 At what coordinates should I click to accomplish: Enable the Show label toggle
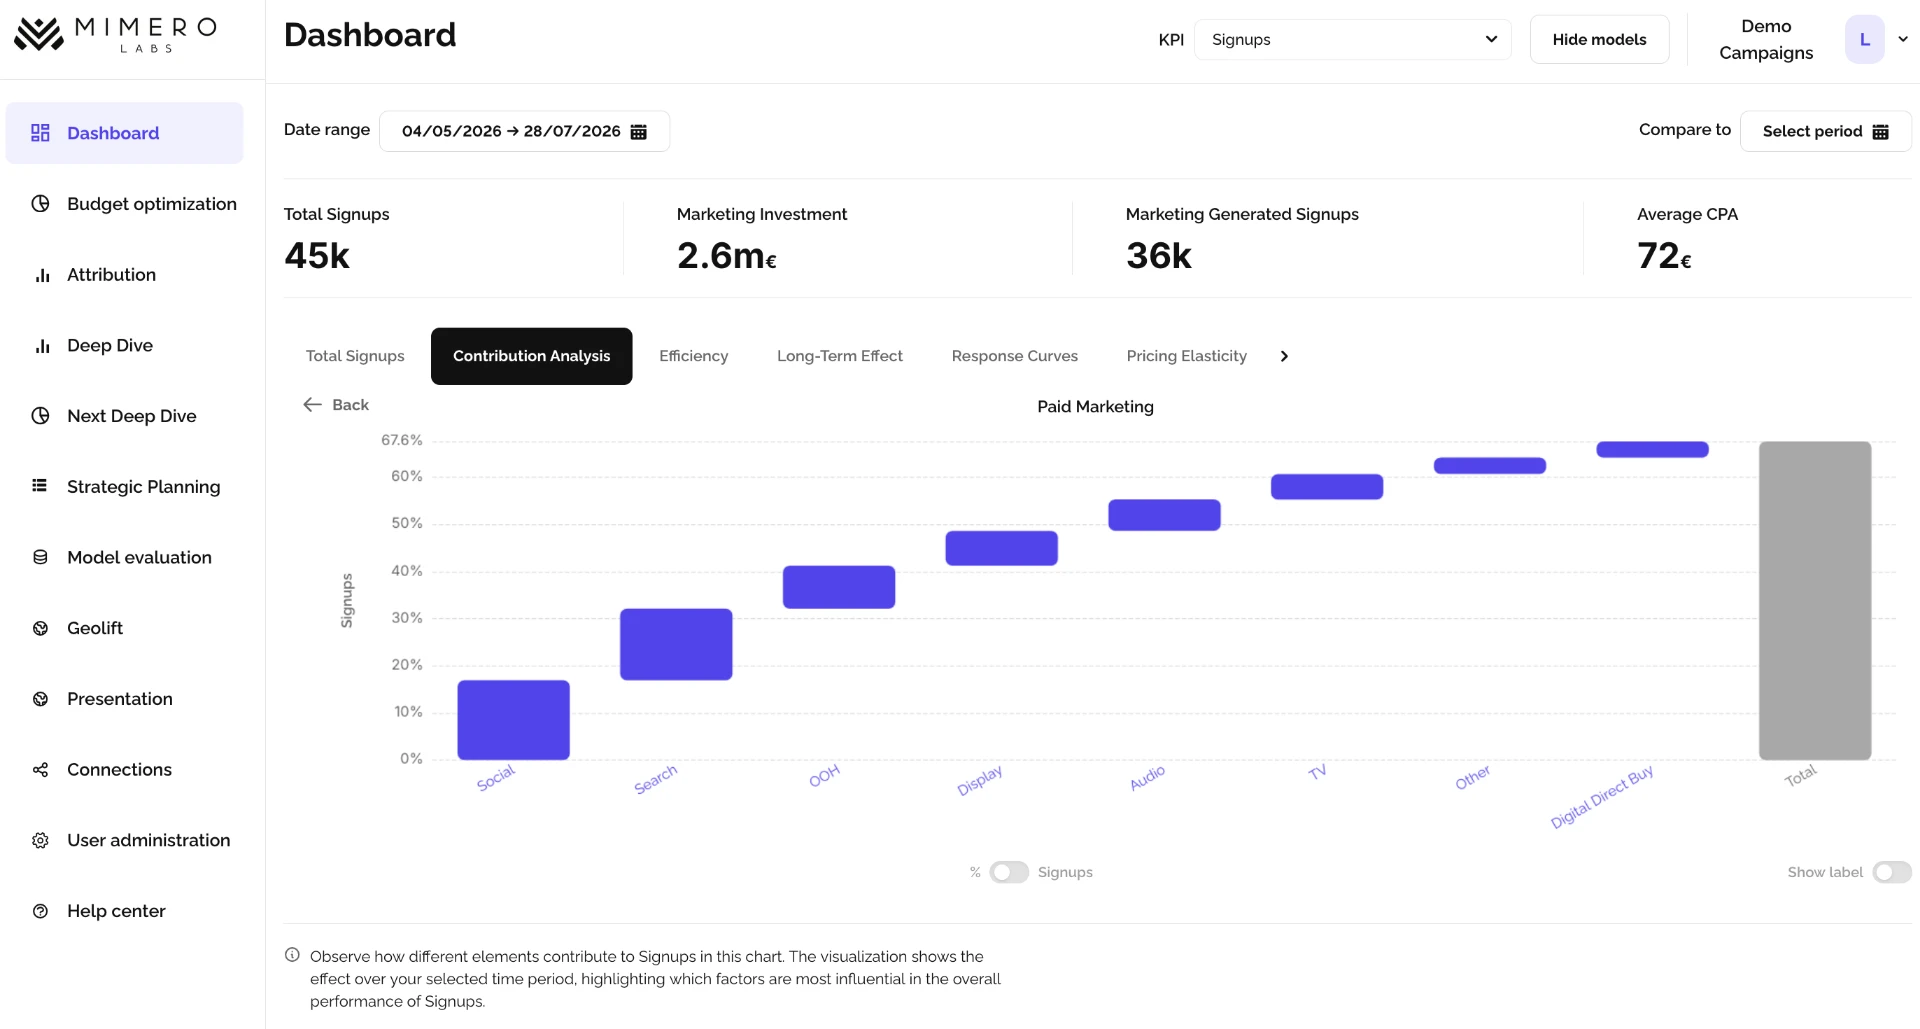pos(1892,872)
